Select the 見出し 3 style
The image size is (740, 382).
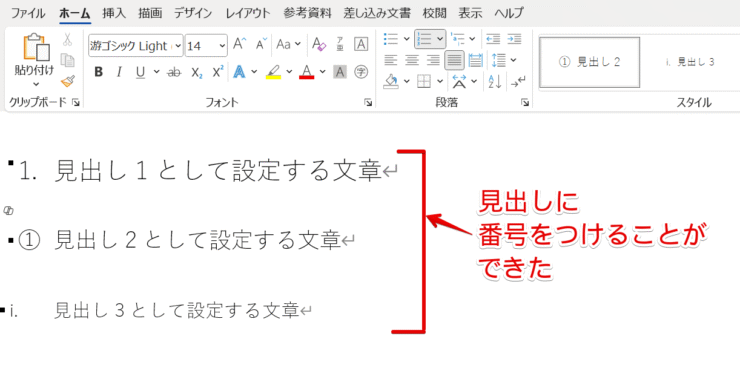coord(690,62)
